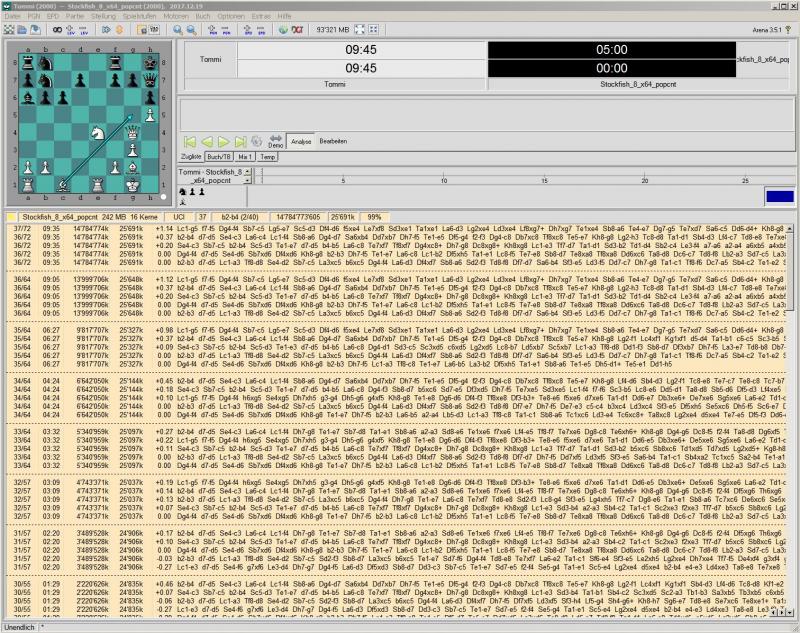Open the Stellung menu
Screen dimensions: 800x633
click(103, 17)
